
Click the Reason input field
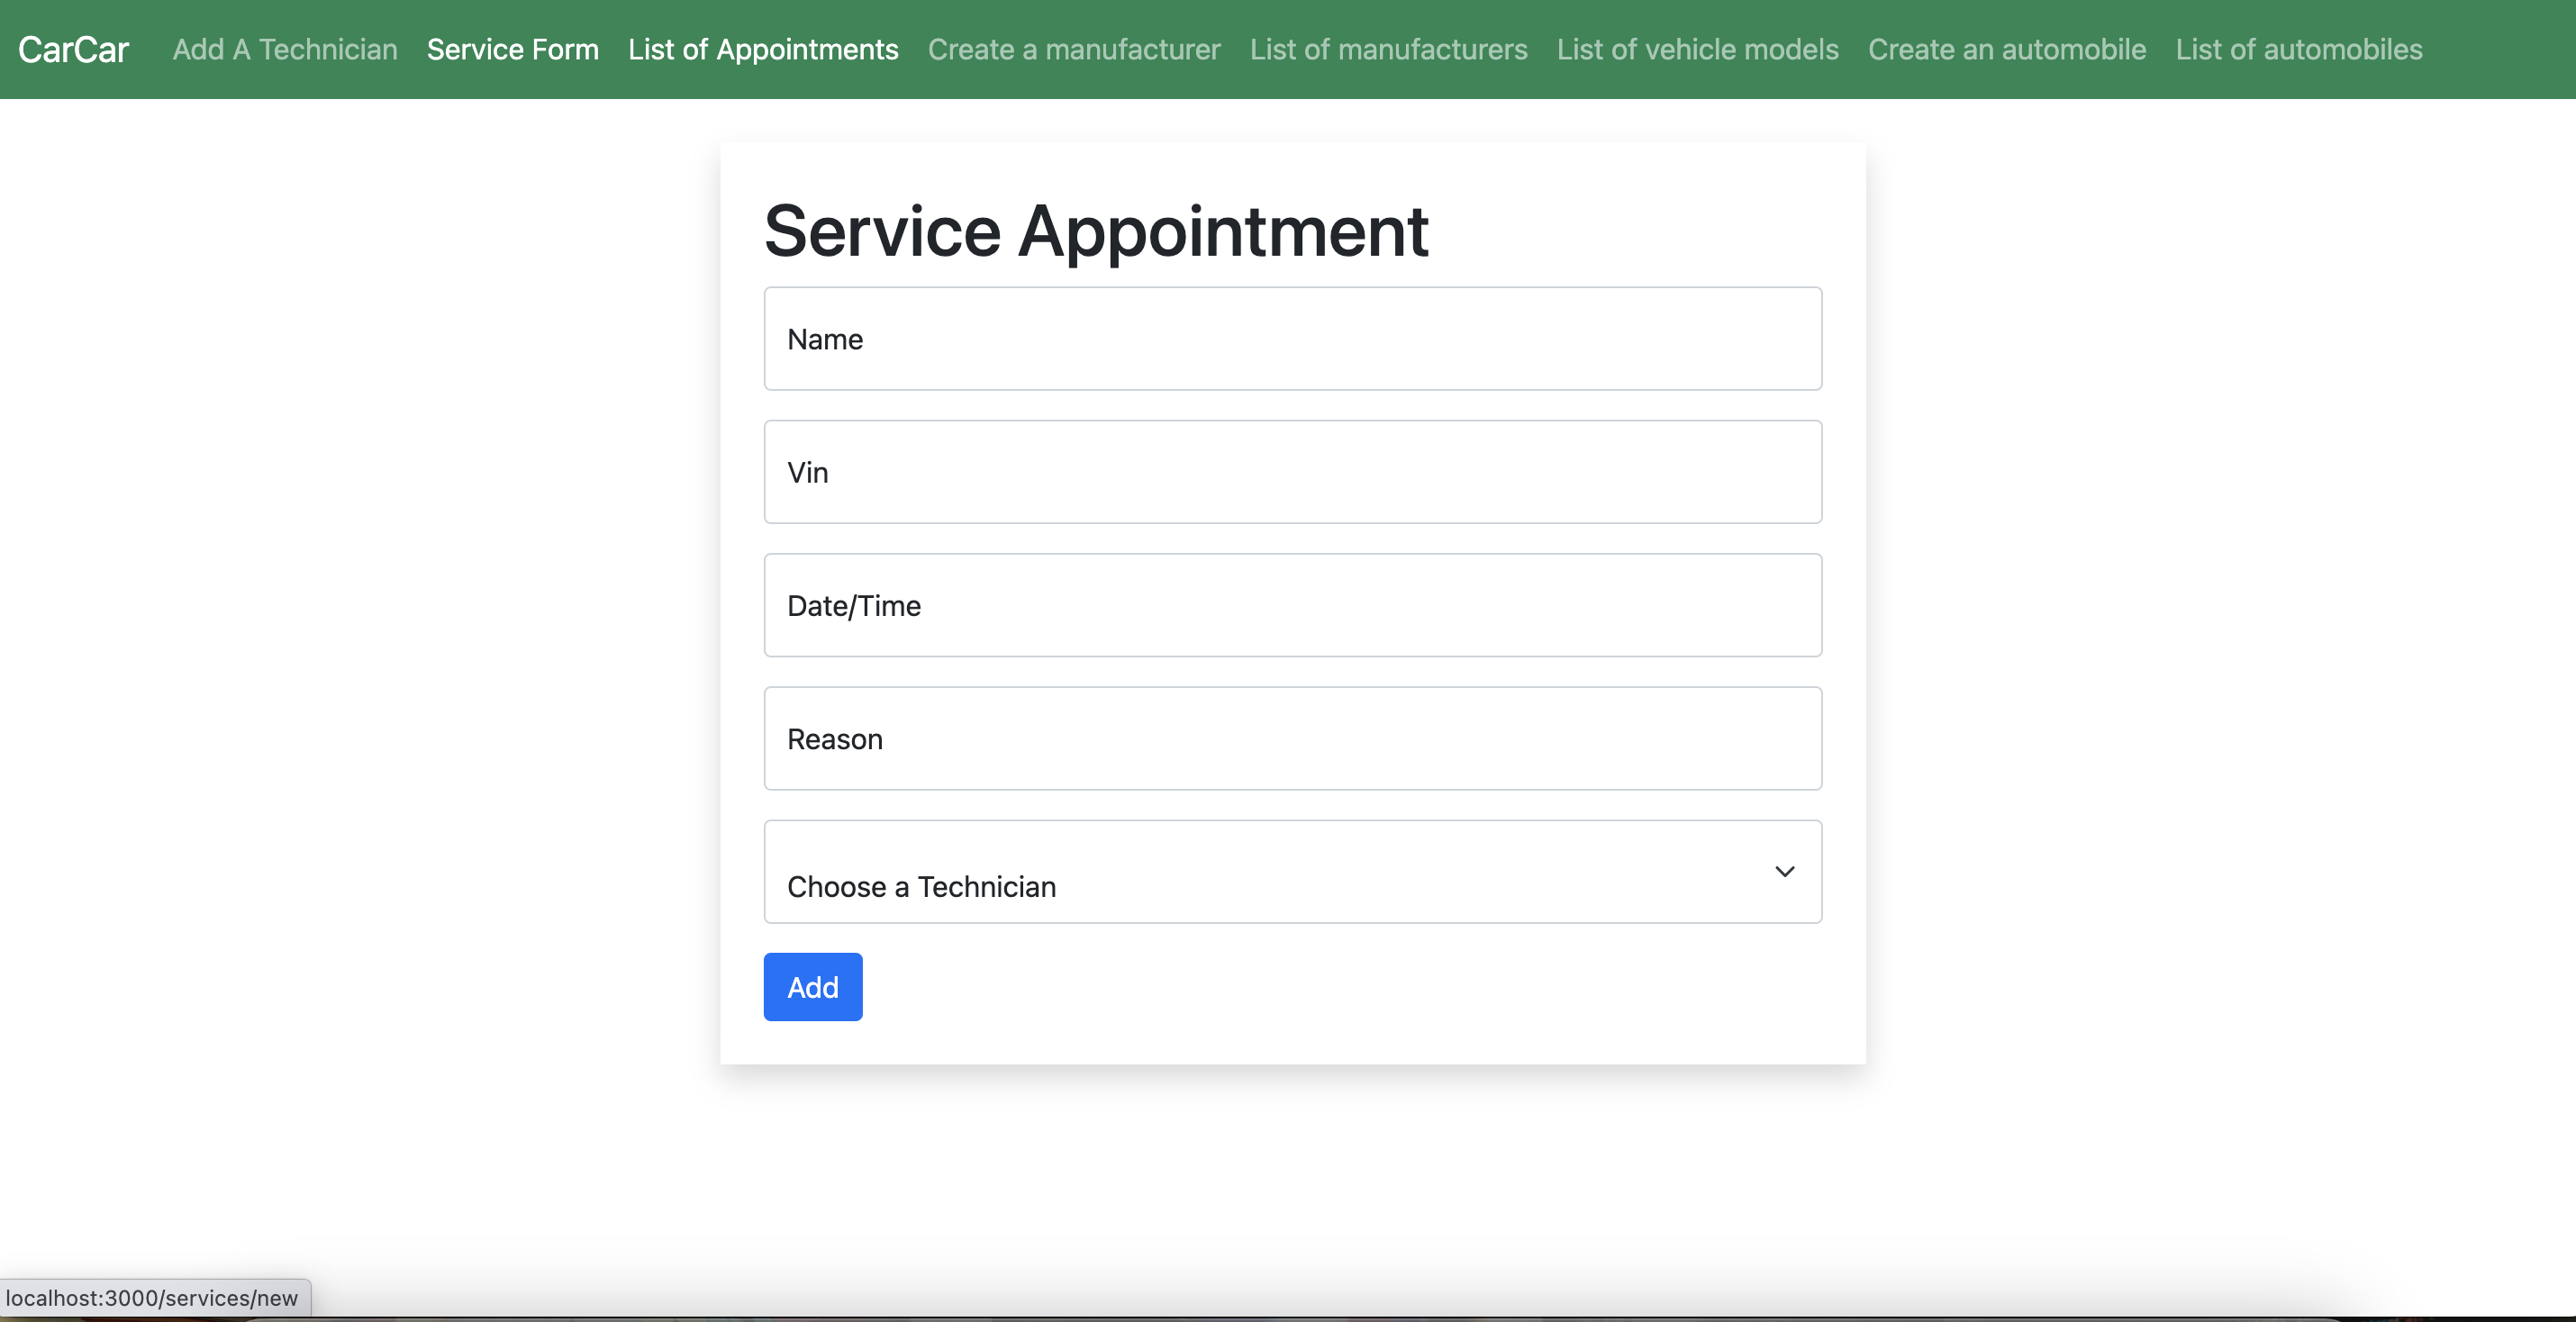pyautogui.click(x=1292, y=739)
